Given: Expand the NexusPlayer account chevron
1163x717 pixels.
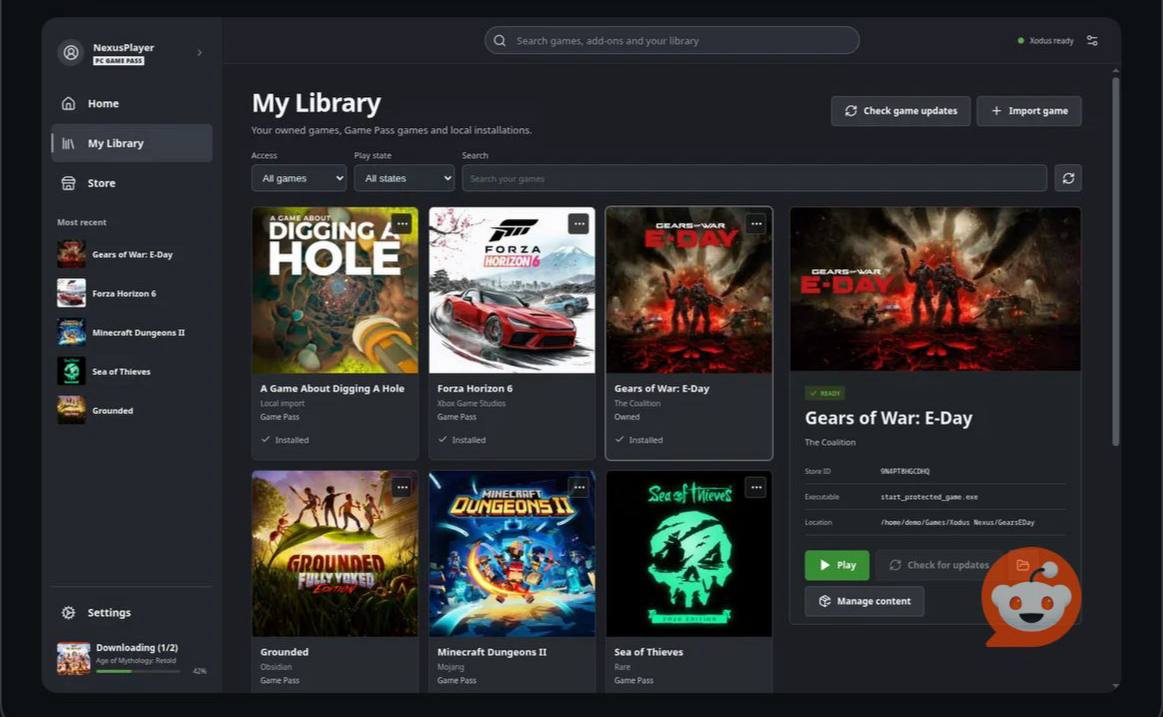Looking at the screenshot, I should click(200, 53).
